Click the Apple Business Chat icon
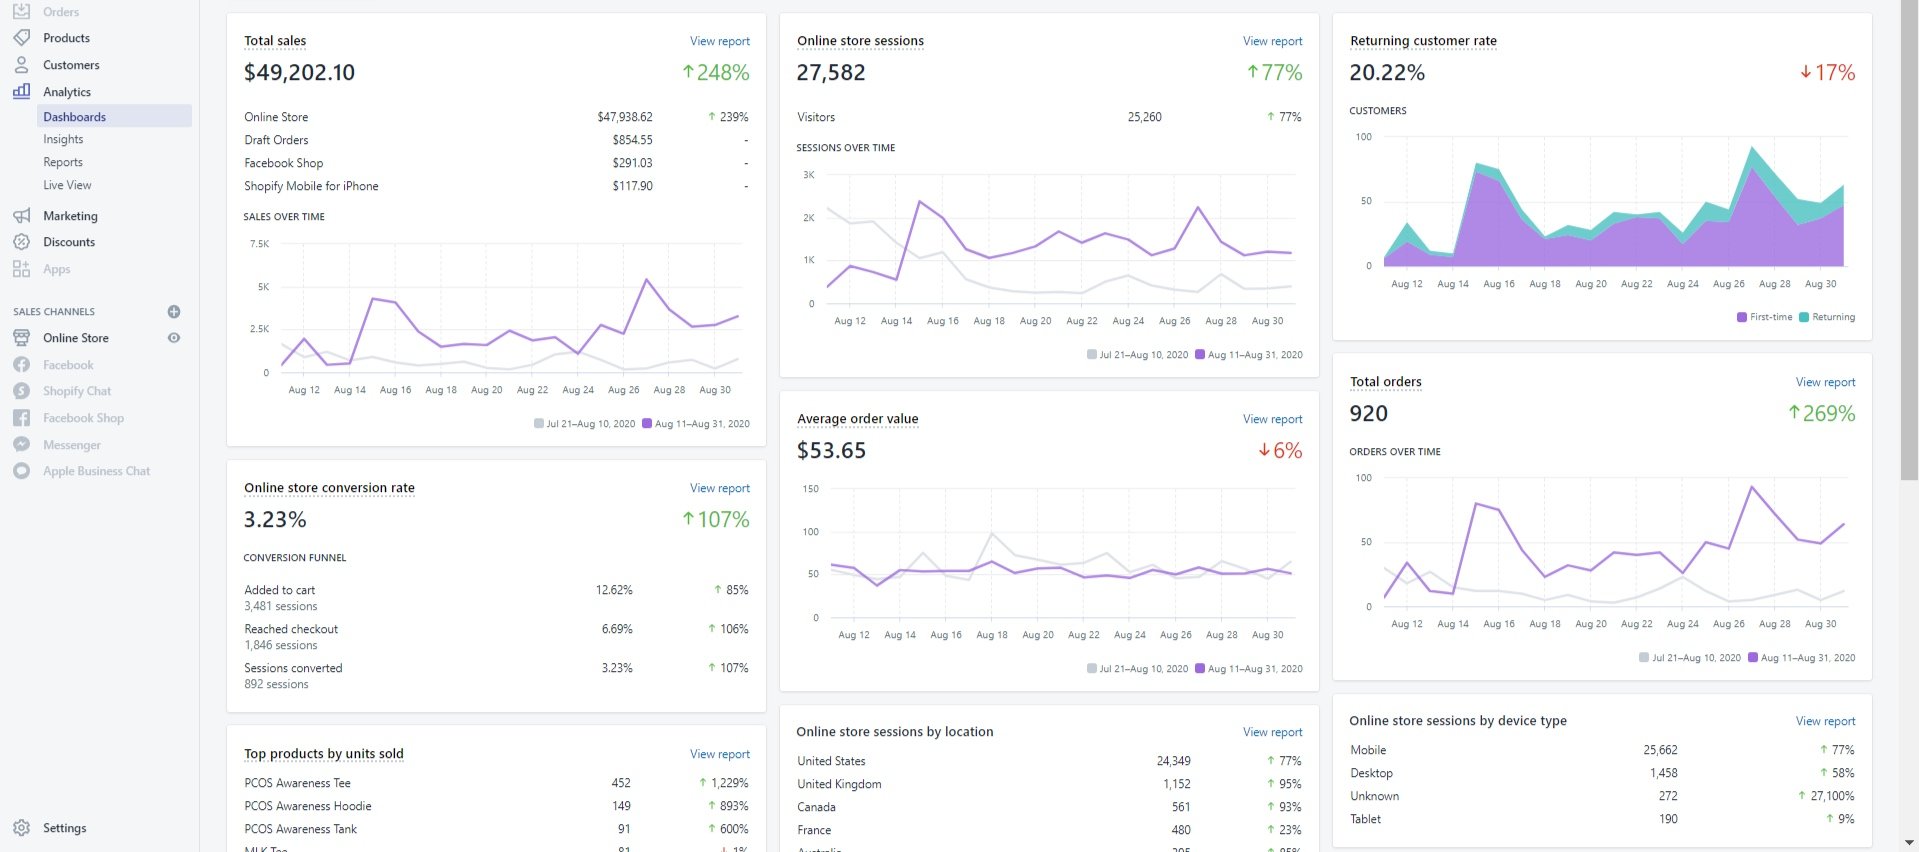The width and height of the screenshot is (1919, 852). (21, 471)
